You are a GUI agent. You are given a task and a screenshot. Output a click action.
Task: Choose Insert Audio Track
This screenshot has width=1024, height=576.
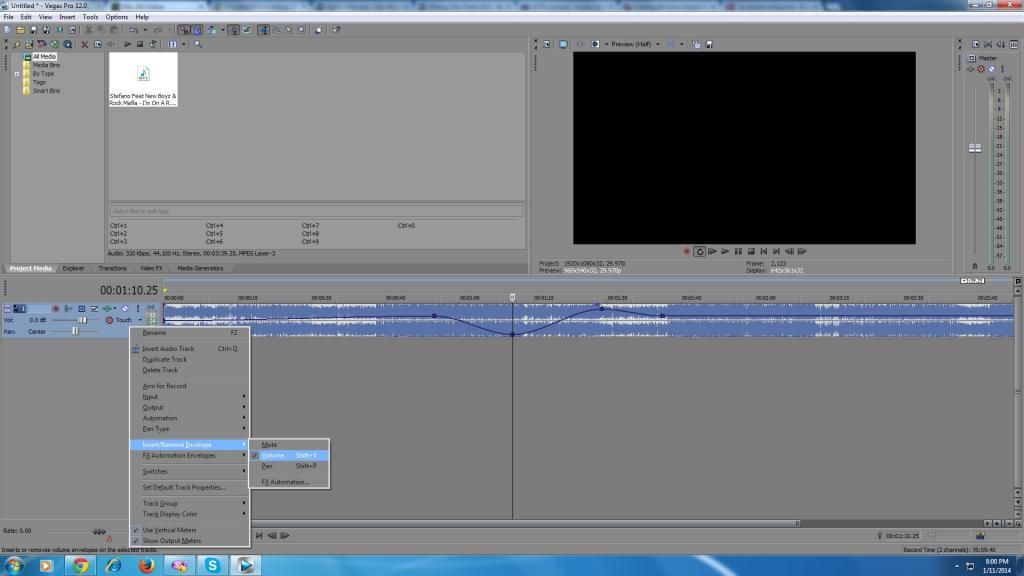click(189, 349)
